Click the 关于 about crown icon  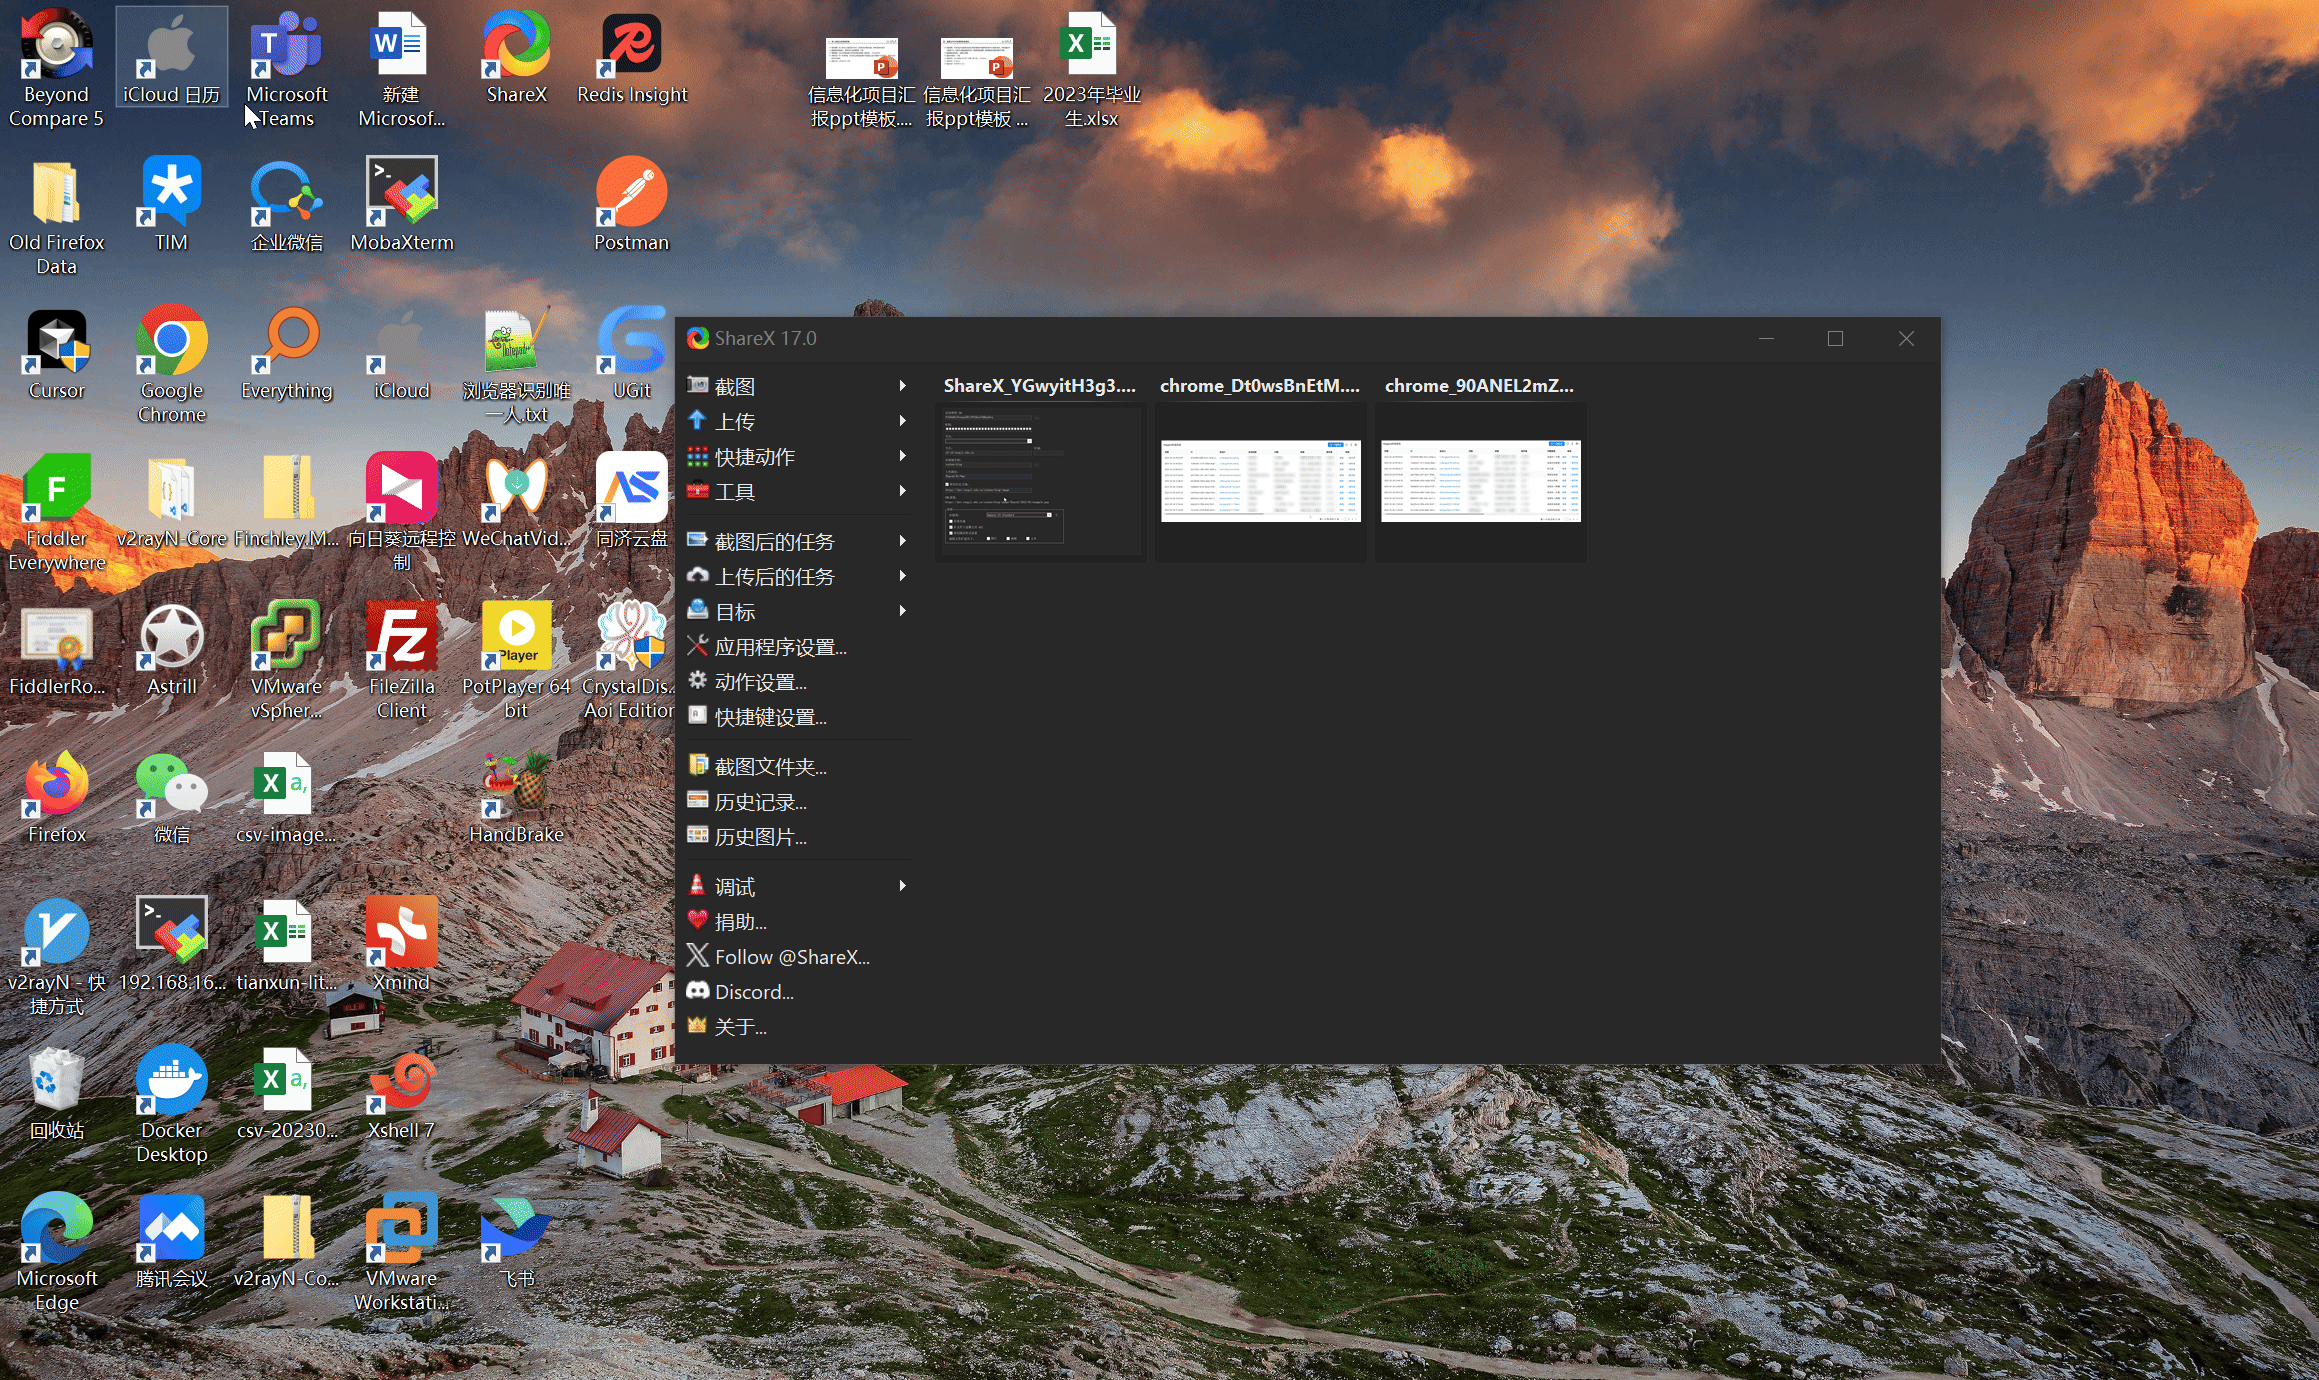click(698, 1025)
